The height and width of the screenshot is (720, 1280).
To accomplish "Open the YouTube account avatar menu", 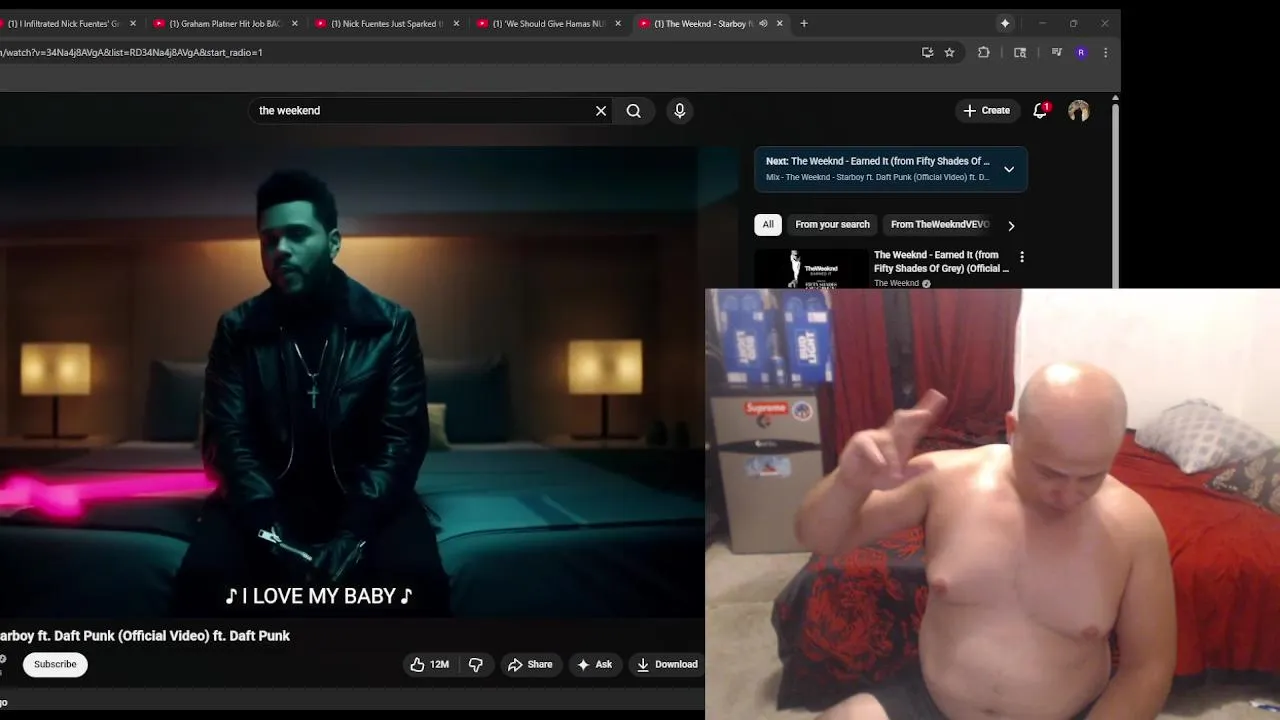I will pos(1078,111).
